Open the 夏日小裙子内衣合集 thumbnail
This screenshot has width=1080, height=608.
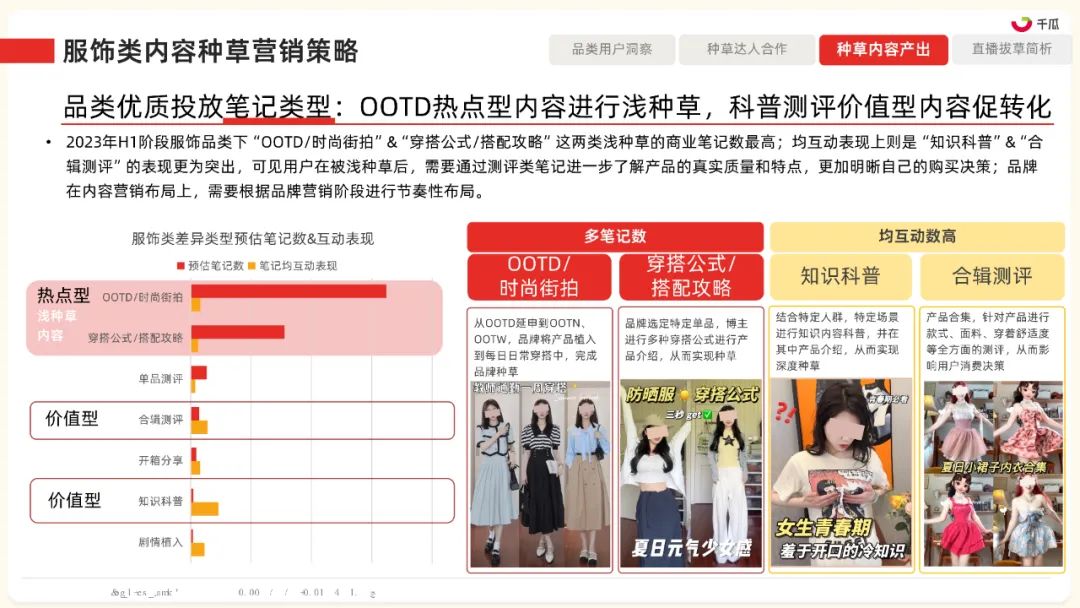(x=993, y=474)
